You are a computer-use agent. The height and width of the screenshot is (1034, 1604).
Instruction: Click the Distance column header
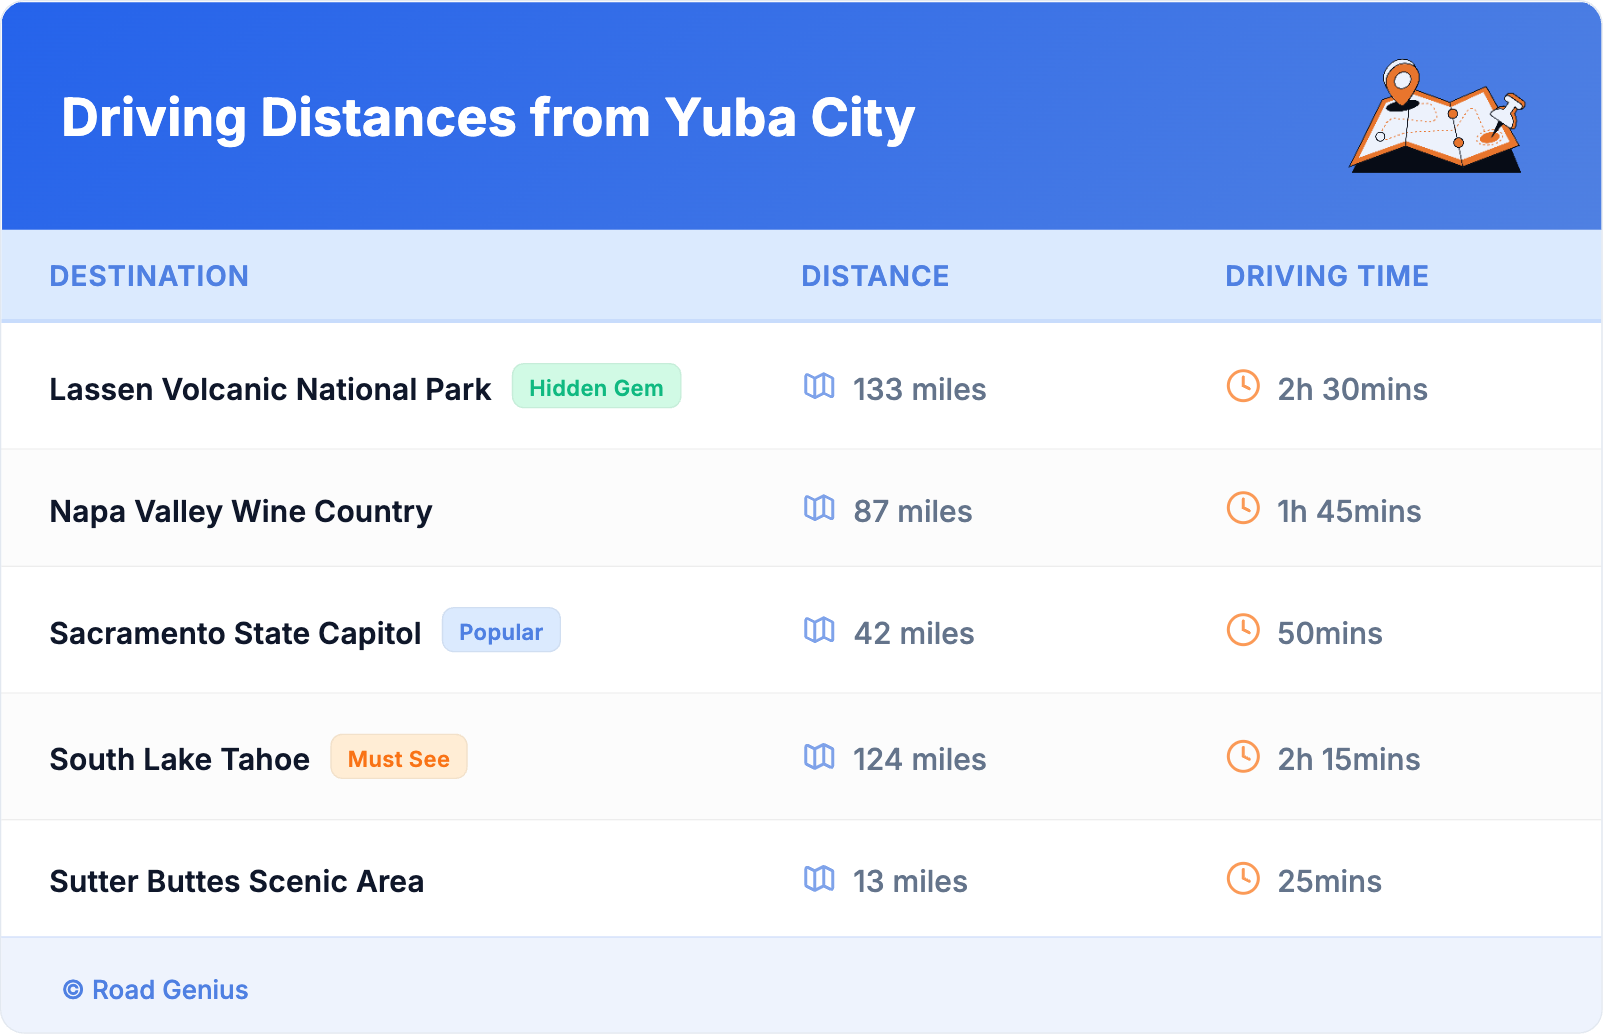875,276
